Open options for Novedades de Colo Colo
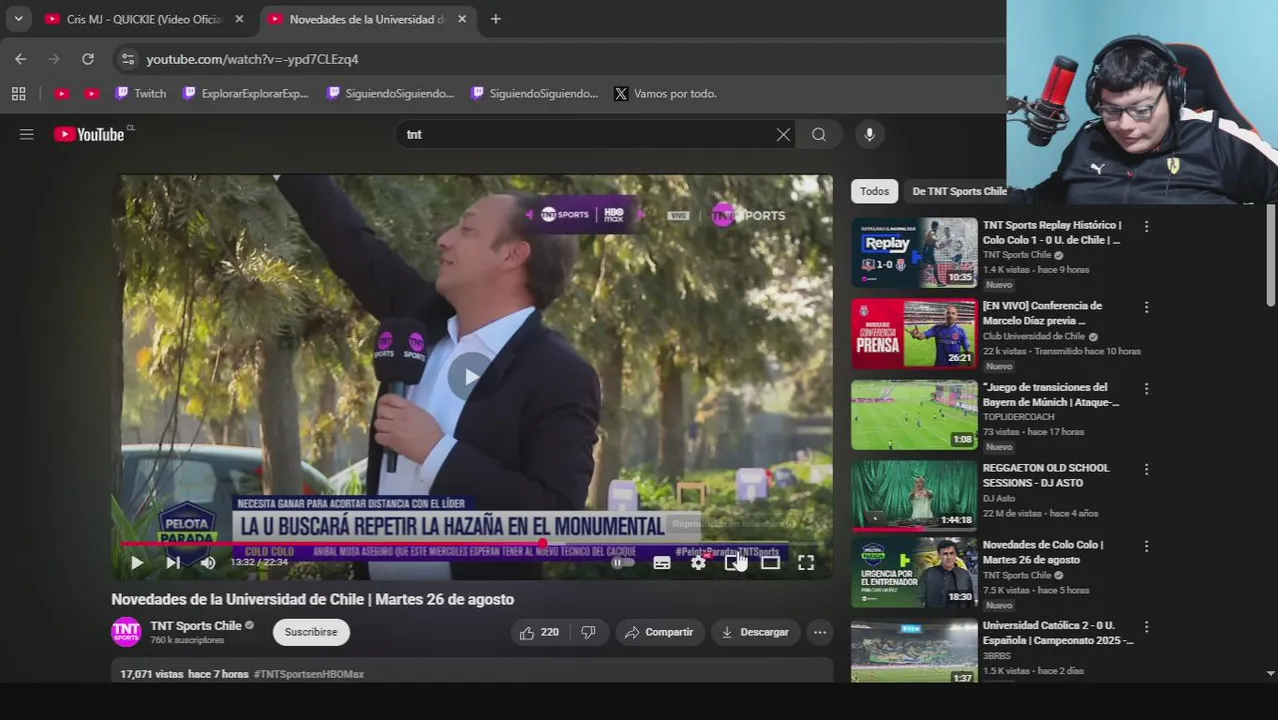The height and width of the screenshot is (720, 1278). (1146, 547)
